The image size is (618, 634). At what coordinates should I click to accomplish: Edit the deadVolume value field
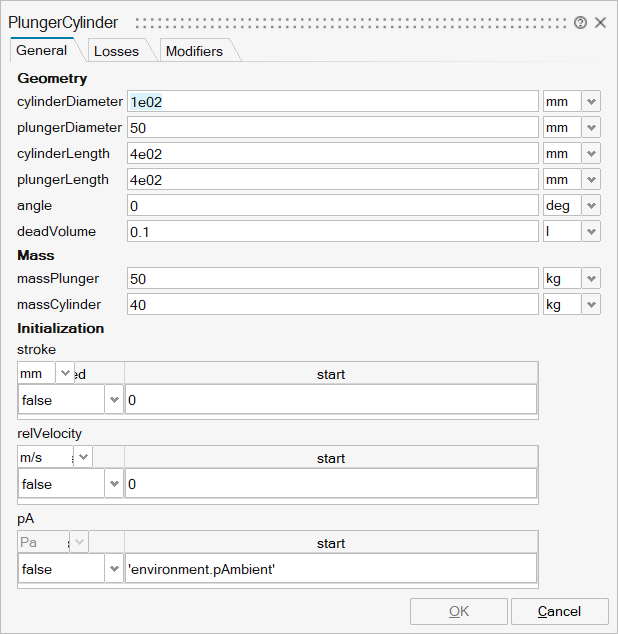click(x=332, y=231)
